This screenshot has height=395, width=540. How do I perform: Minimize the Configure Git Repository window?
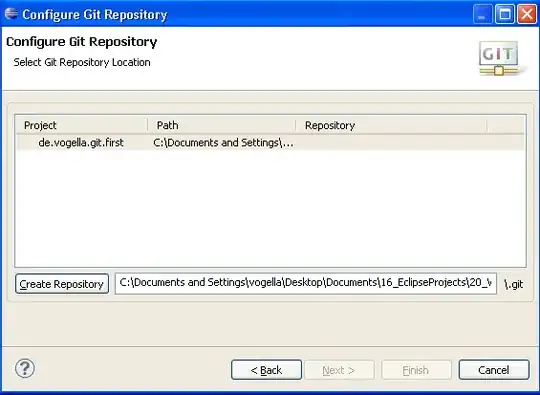point(483,14)
